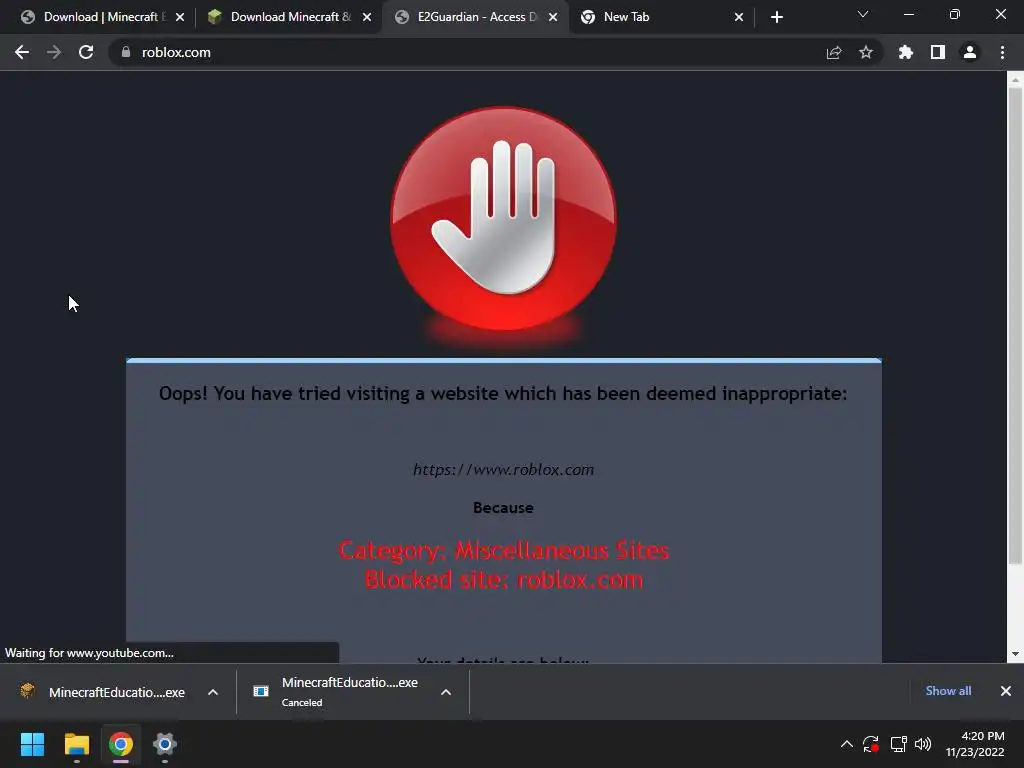Click the 'Category: Miscellaneous Sites' text
The image size is (1024, 768).
pyautogui.click(x=504, y=551)
